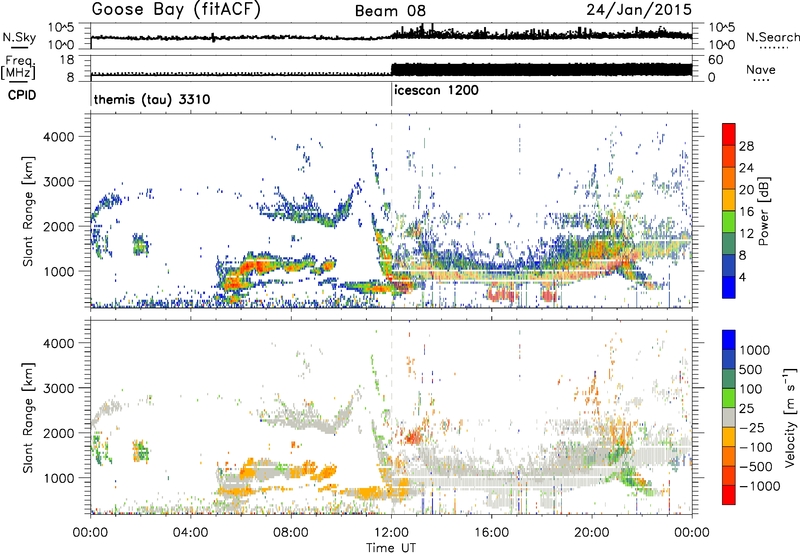Image resolution: width=800 pixels, height=554 pixels.
Task: Click the power colorbar value '28'
Action: point(746,146)
